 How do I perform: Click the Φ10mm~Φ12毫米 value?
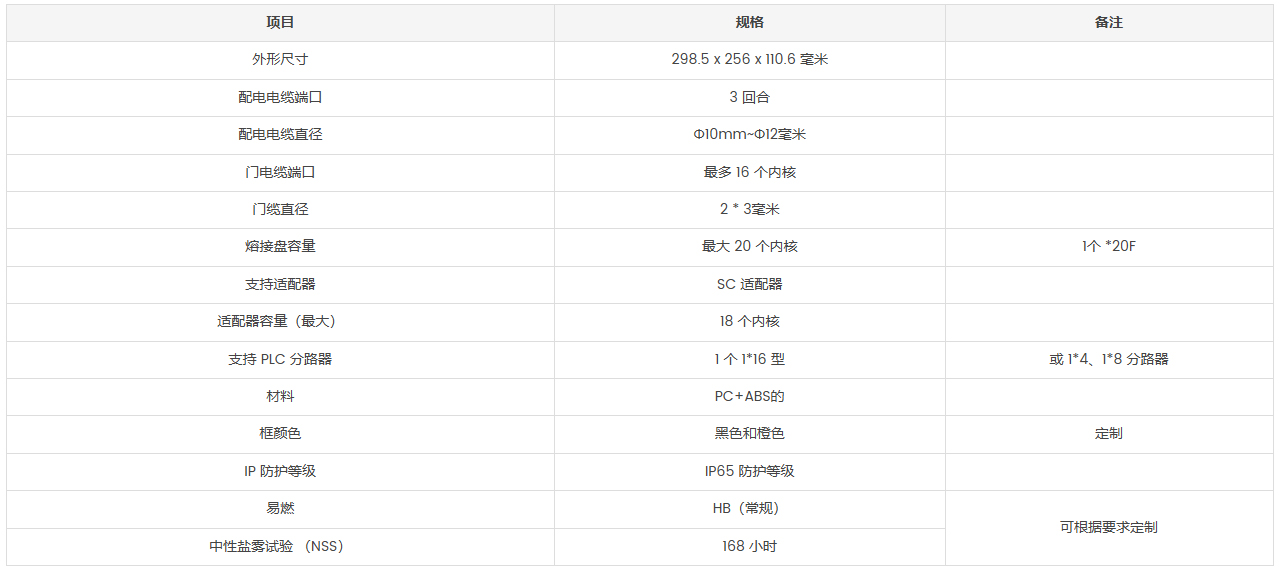749,135
